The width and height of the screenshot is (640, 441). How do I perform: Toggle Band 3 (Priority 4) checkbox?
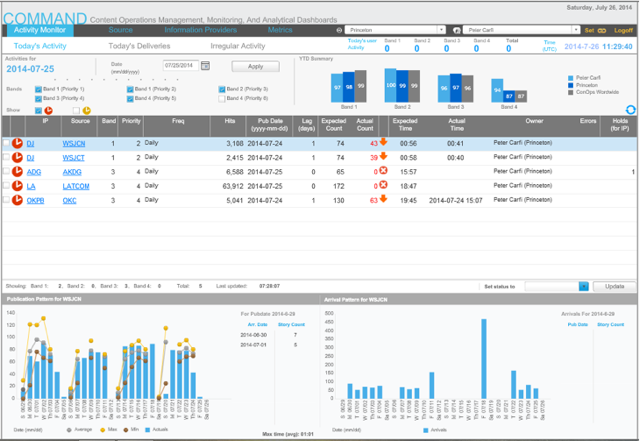pyautogui.click(x=38, y=98)
